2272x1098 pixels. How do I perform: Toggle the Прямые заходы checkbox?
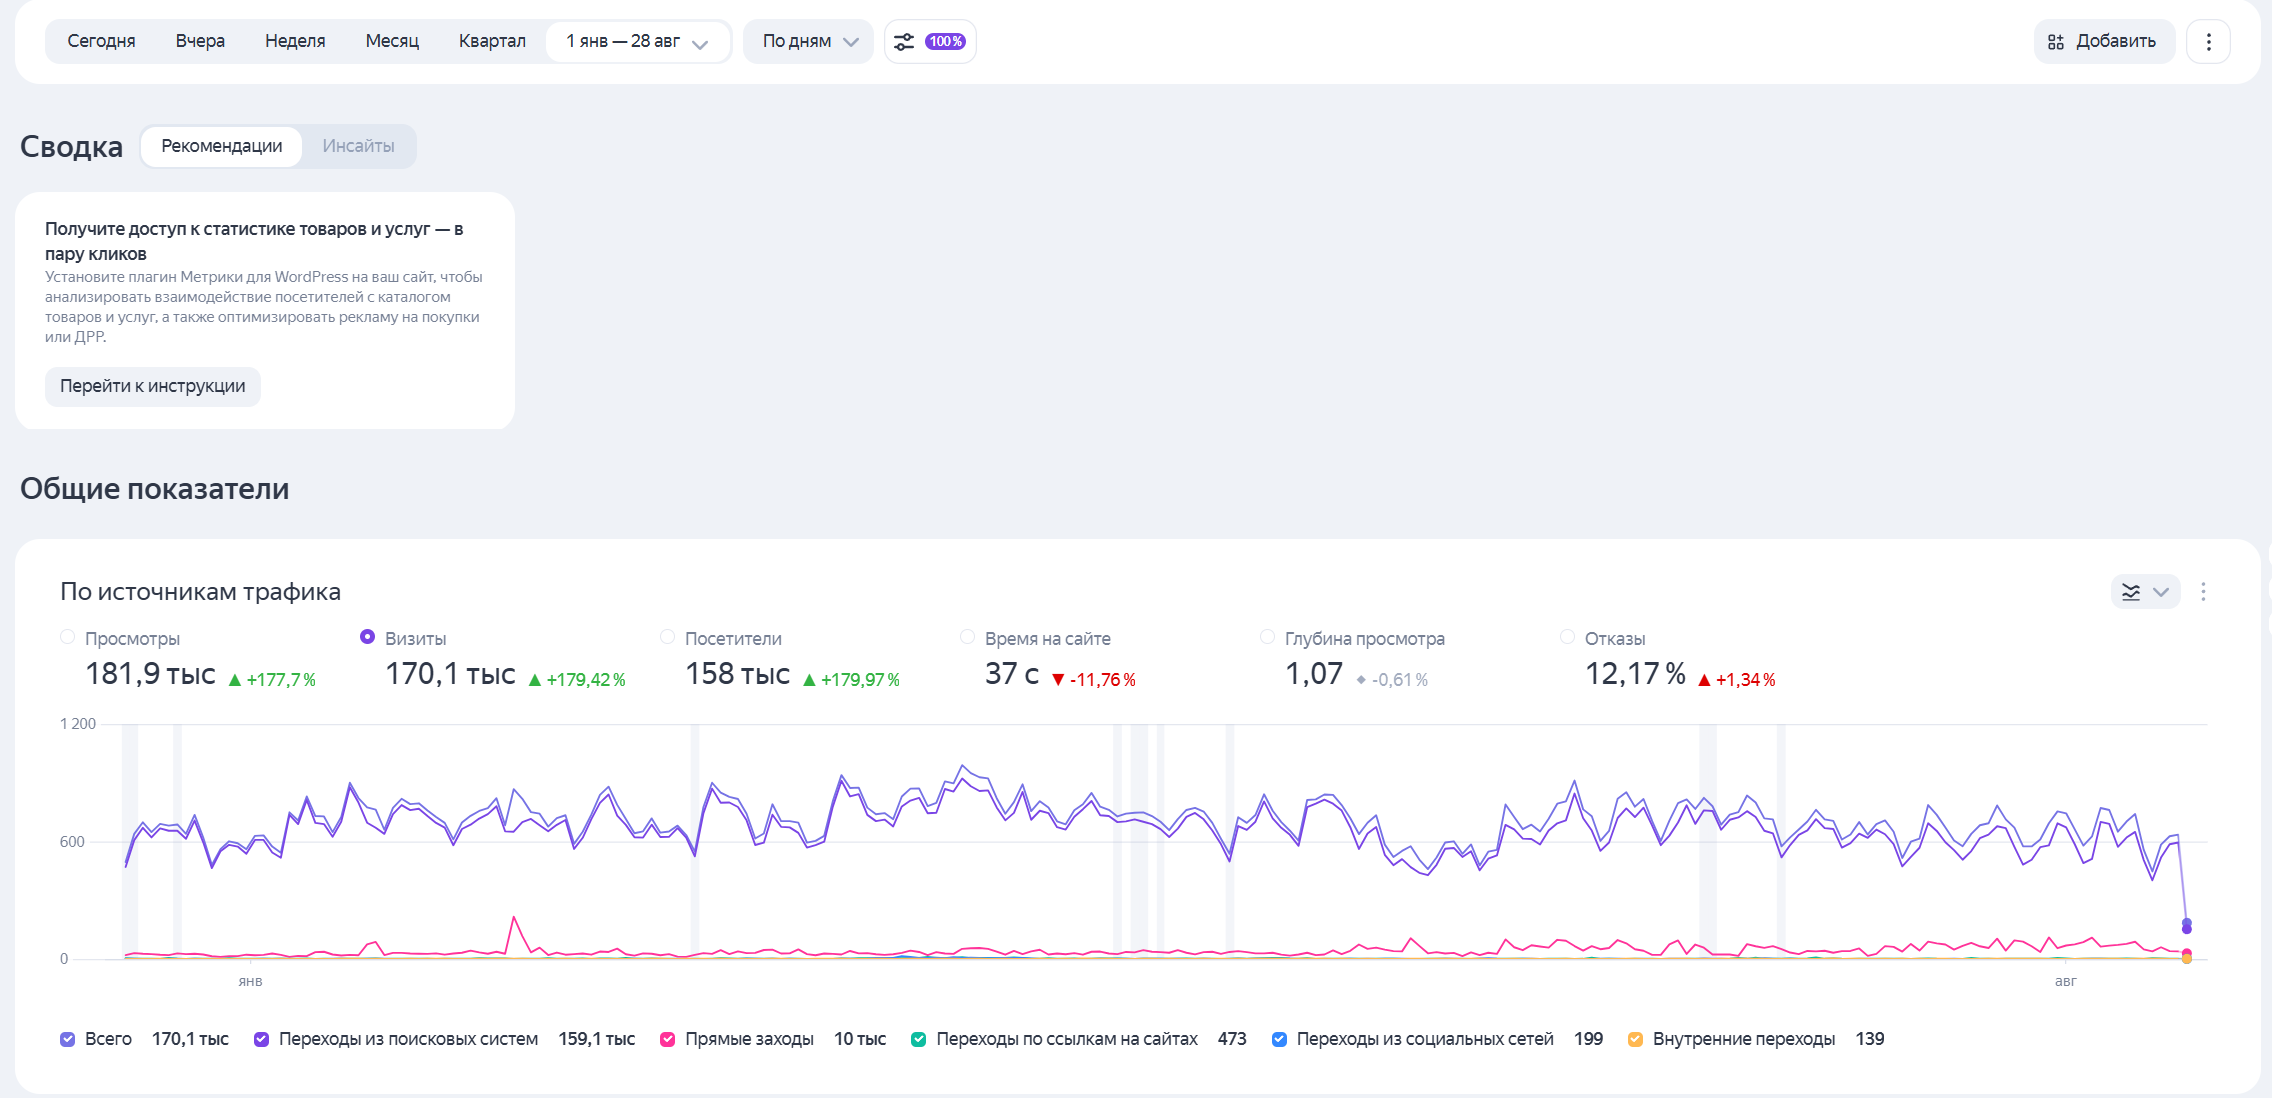[667, 1039]
